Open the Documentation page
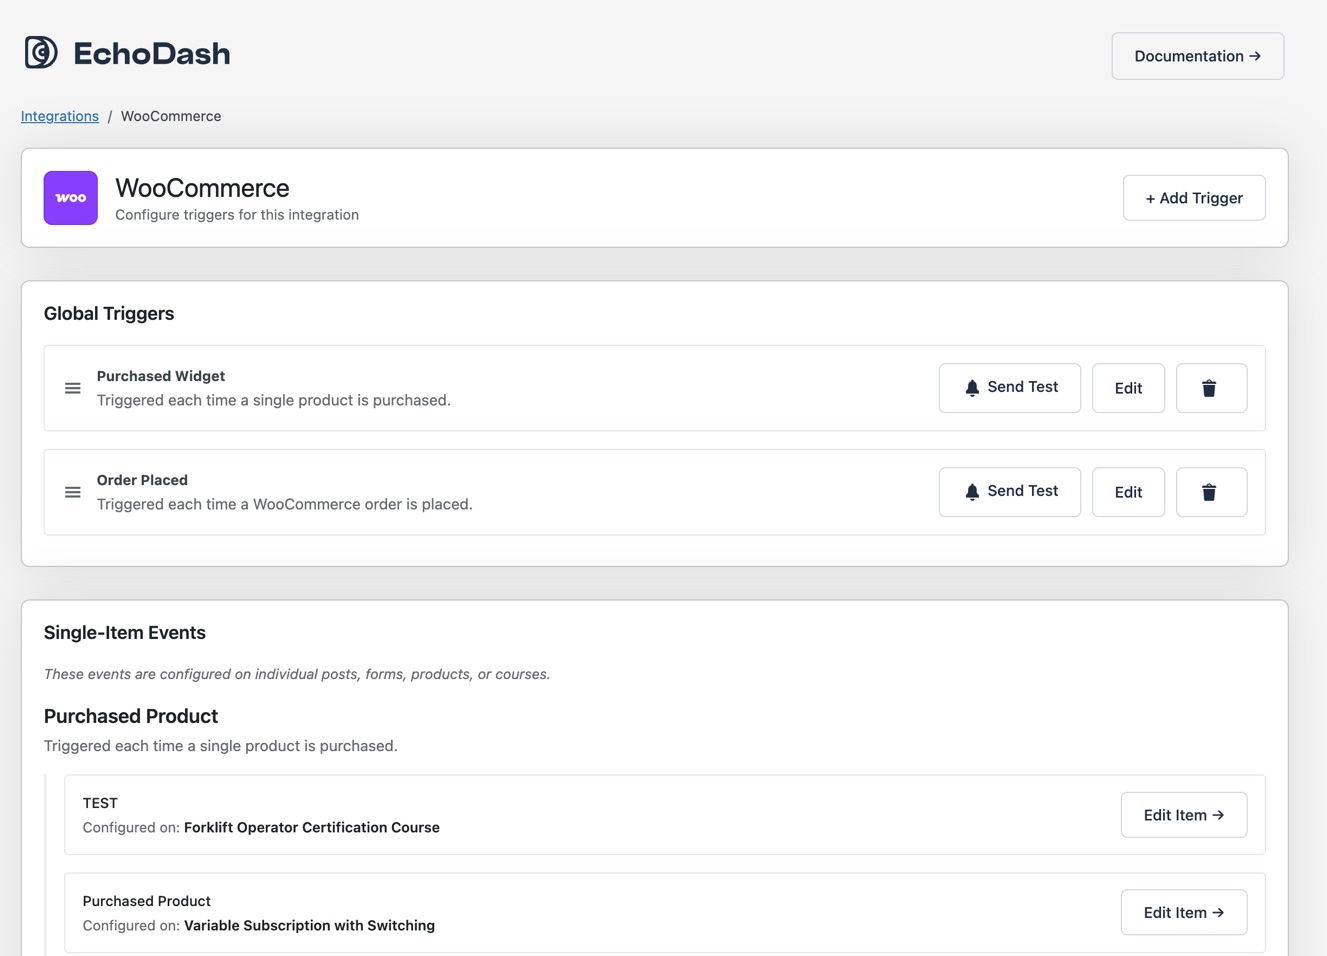Screen dimensions: 1327x956 (x=1197, y=56)
